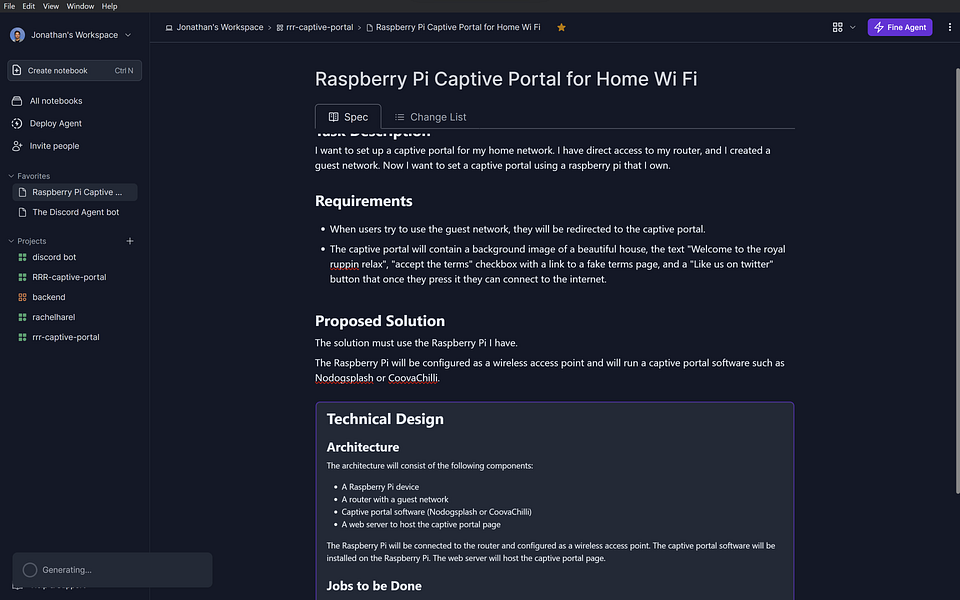Open the File menu

[x=9, y=6]
